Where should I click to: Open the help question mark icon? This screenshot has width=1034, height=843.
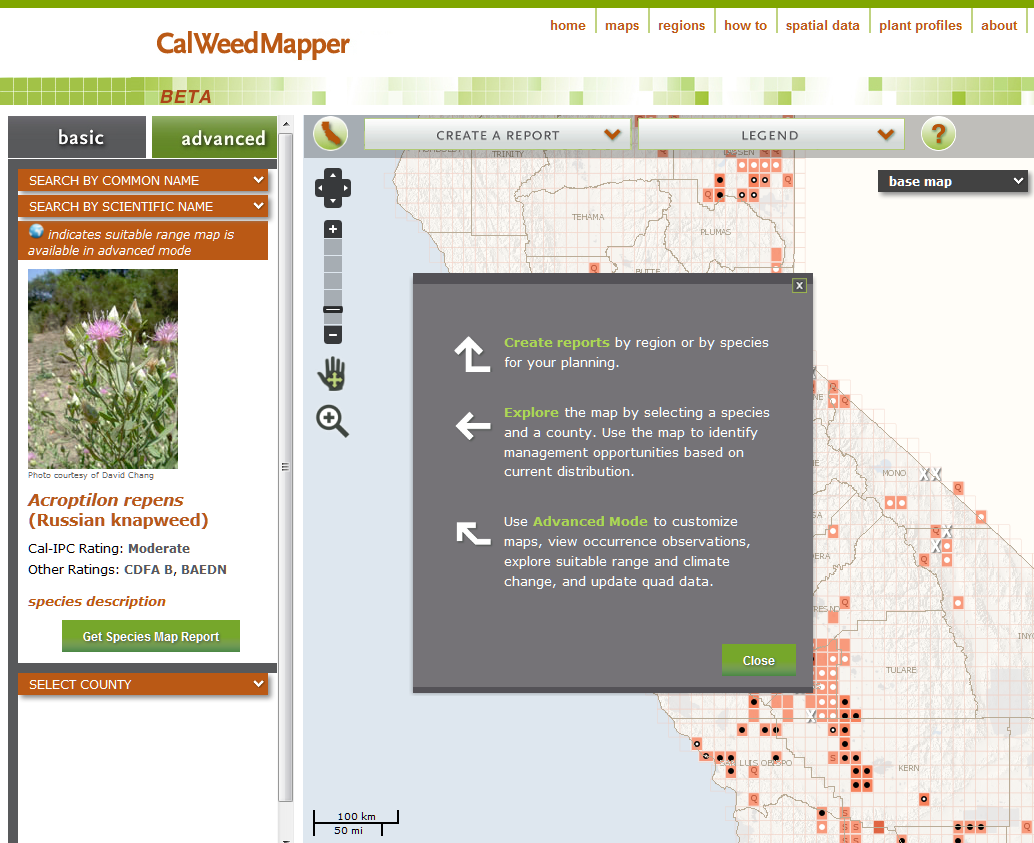coord(938,134)
